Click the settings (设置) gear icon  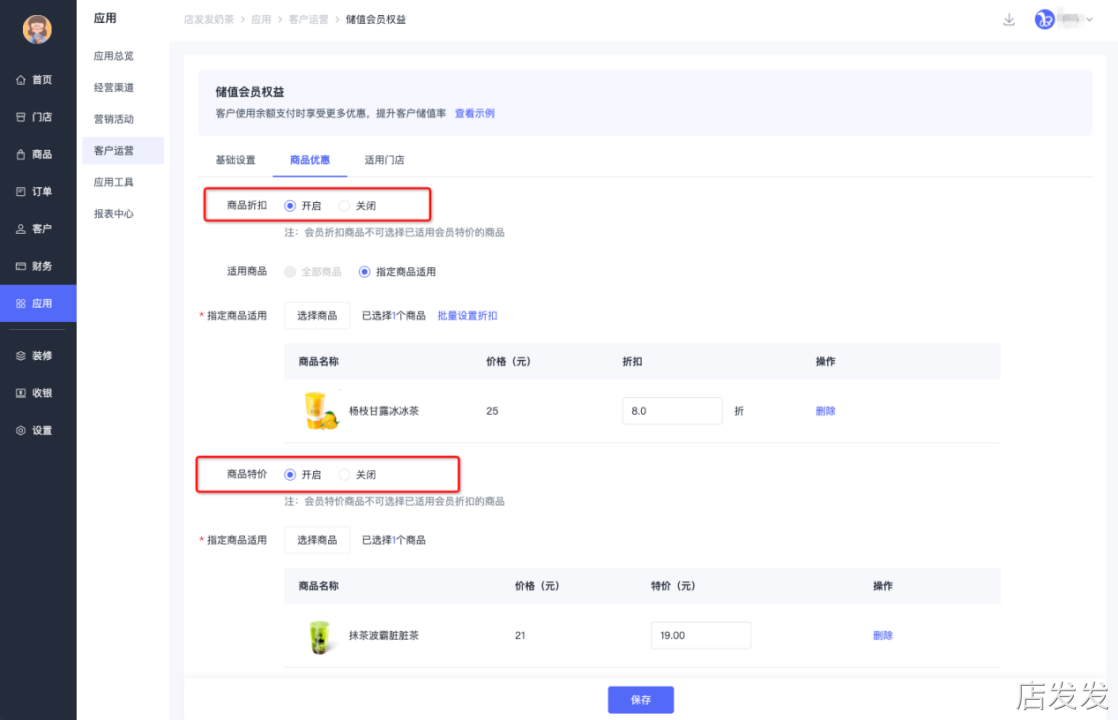[x=21, y=431]
